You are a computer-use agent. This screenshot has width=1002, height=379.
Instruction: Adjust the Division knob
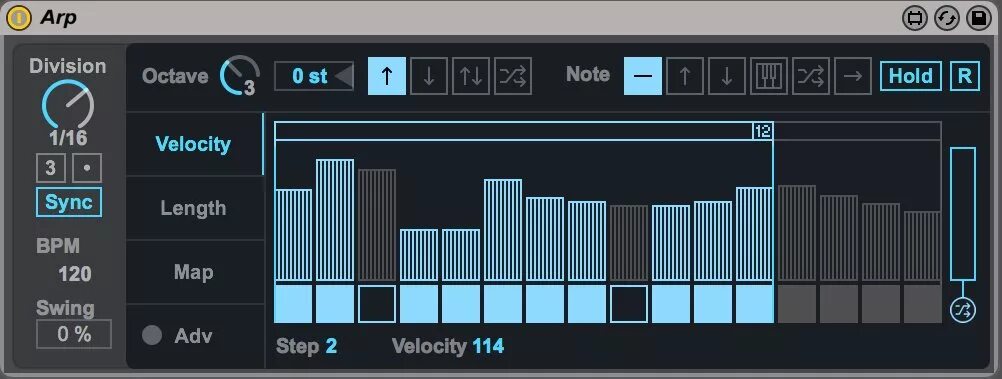pyautogui.click(x=68, y=105)
